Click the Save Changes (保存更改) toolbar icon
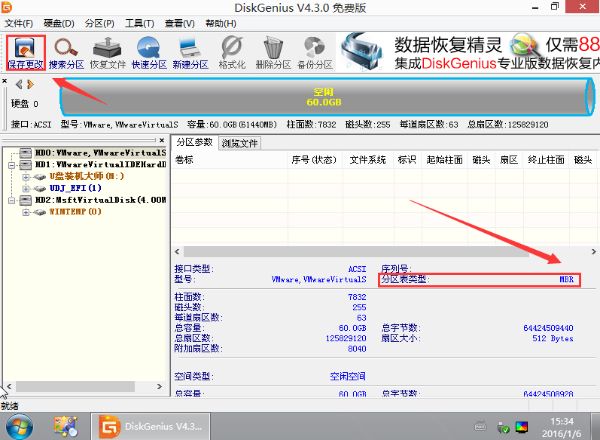Image resolution: width=600 pixels, height=440 pixels. tap(25, 53)
